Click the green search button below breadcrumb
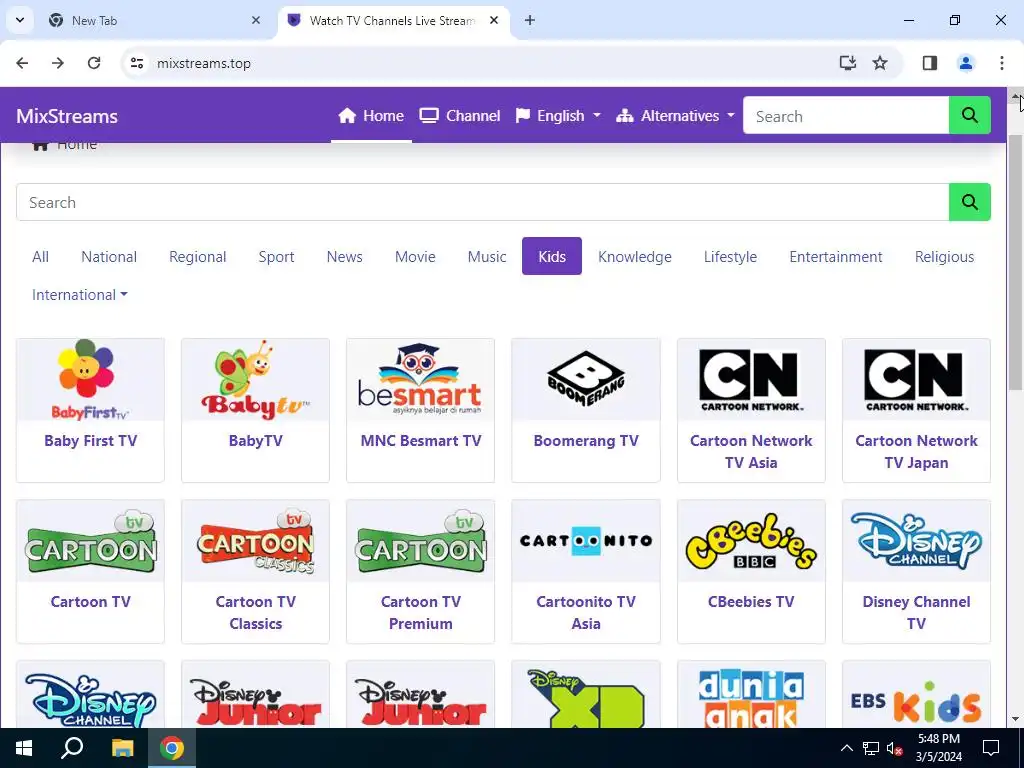 pyautogui.click(x=969, y=202)
